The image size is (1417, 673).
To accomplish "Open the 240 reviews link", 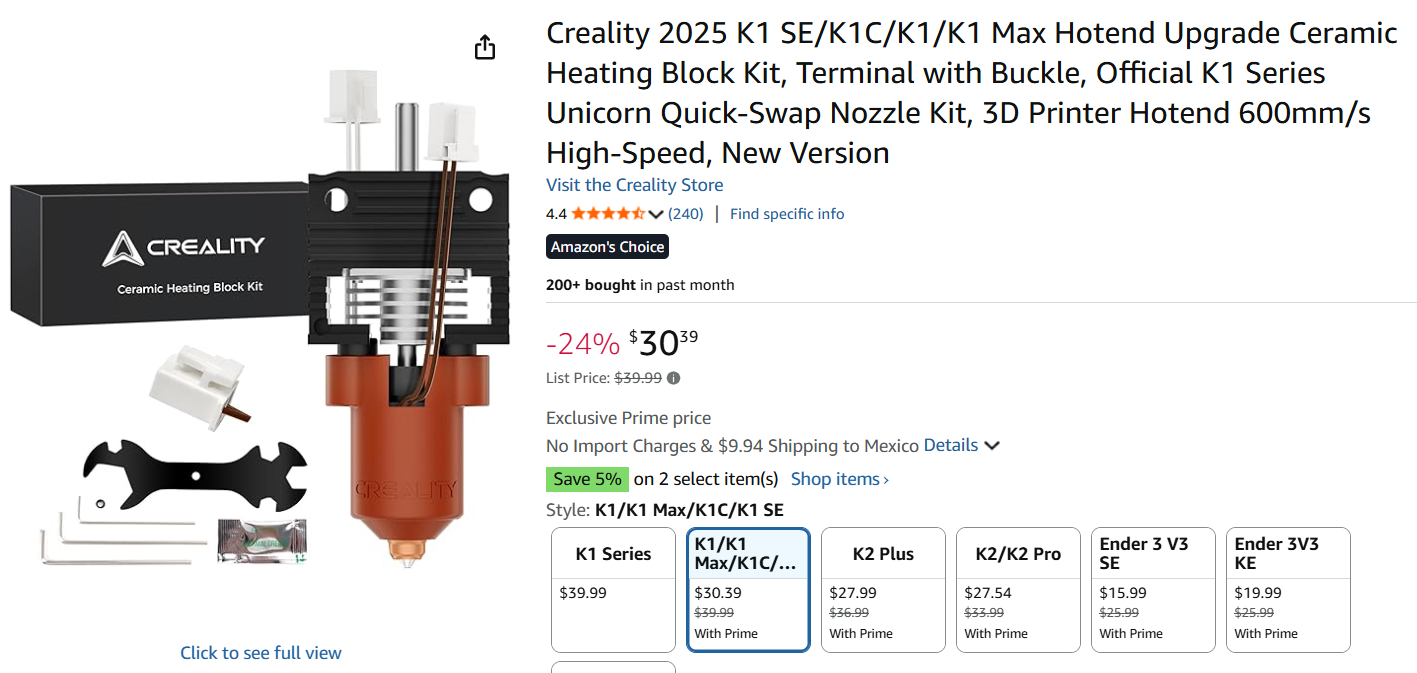I will point(686,214).
